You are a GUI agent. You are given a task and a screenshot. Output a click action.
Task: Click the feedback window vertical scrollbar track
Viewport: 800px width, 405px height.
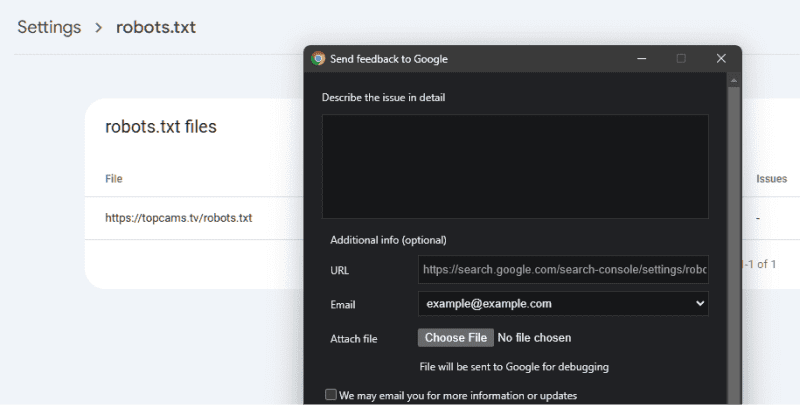(x=734, y=245)
